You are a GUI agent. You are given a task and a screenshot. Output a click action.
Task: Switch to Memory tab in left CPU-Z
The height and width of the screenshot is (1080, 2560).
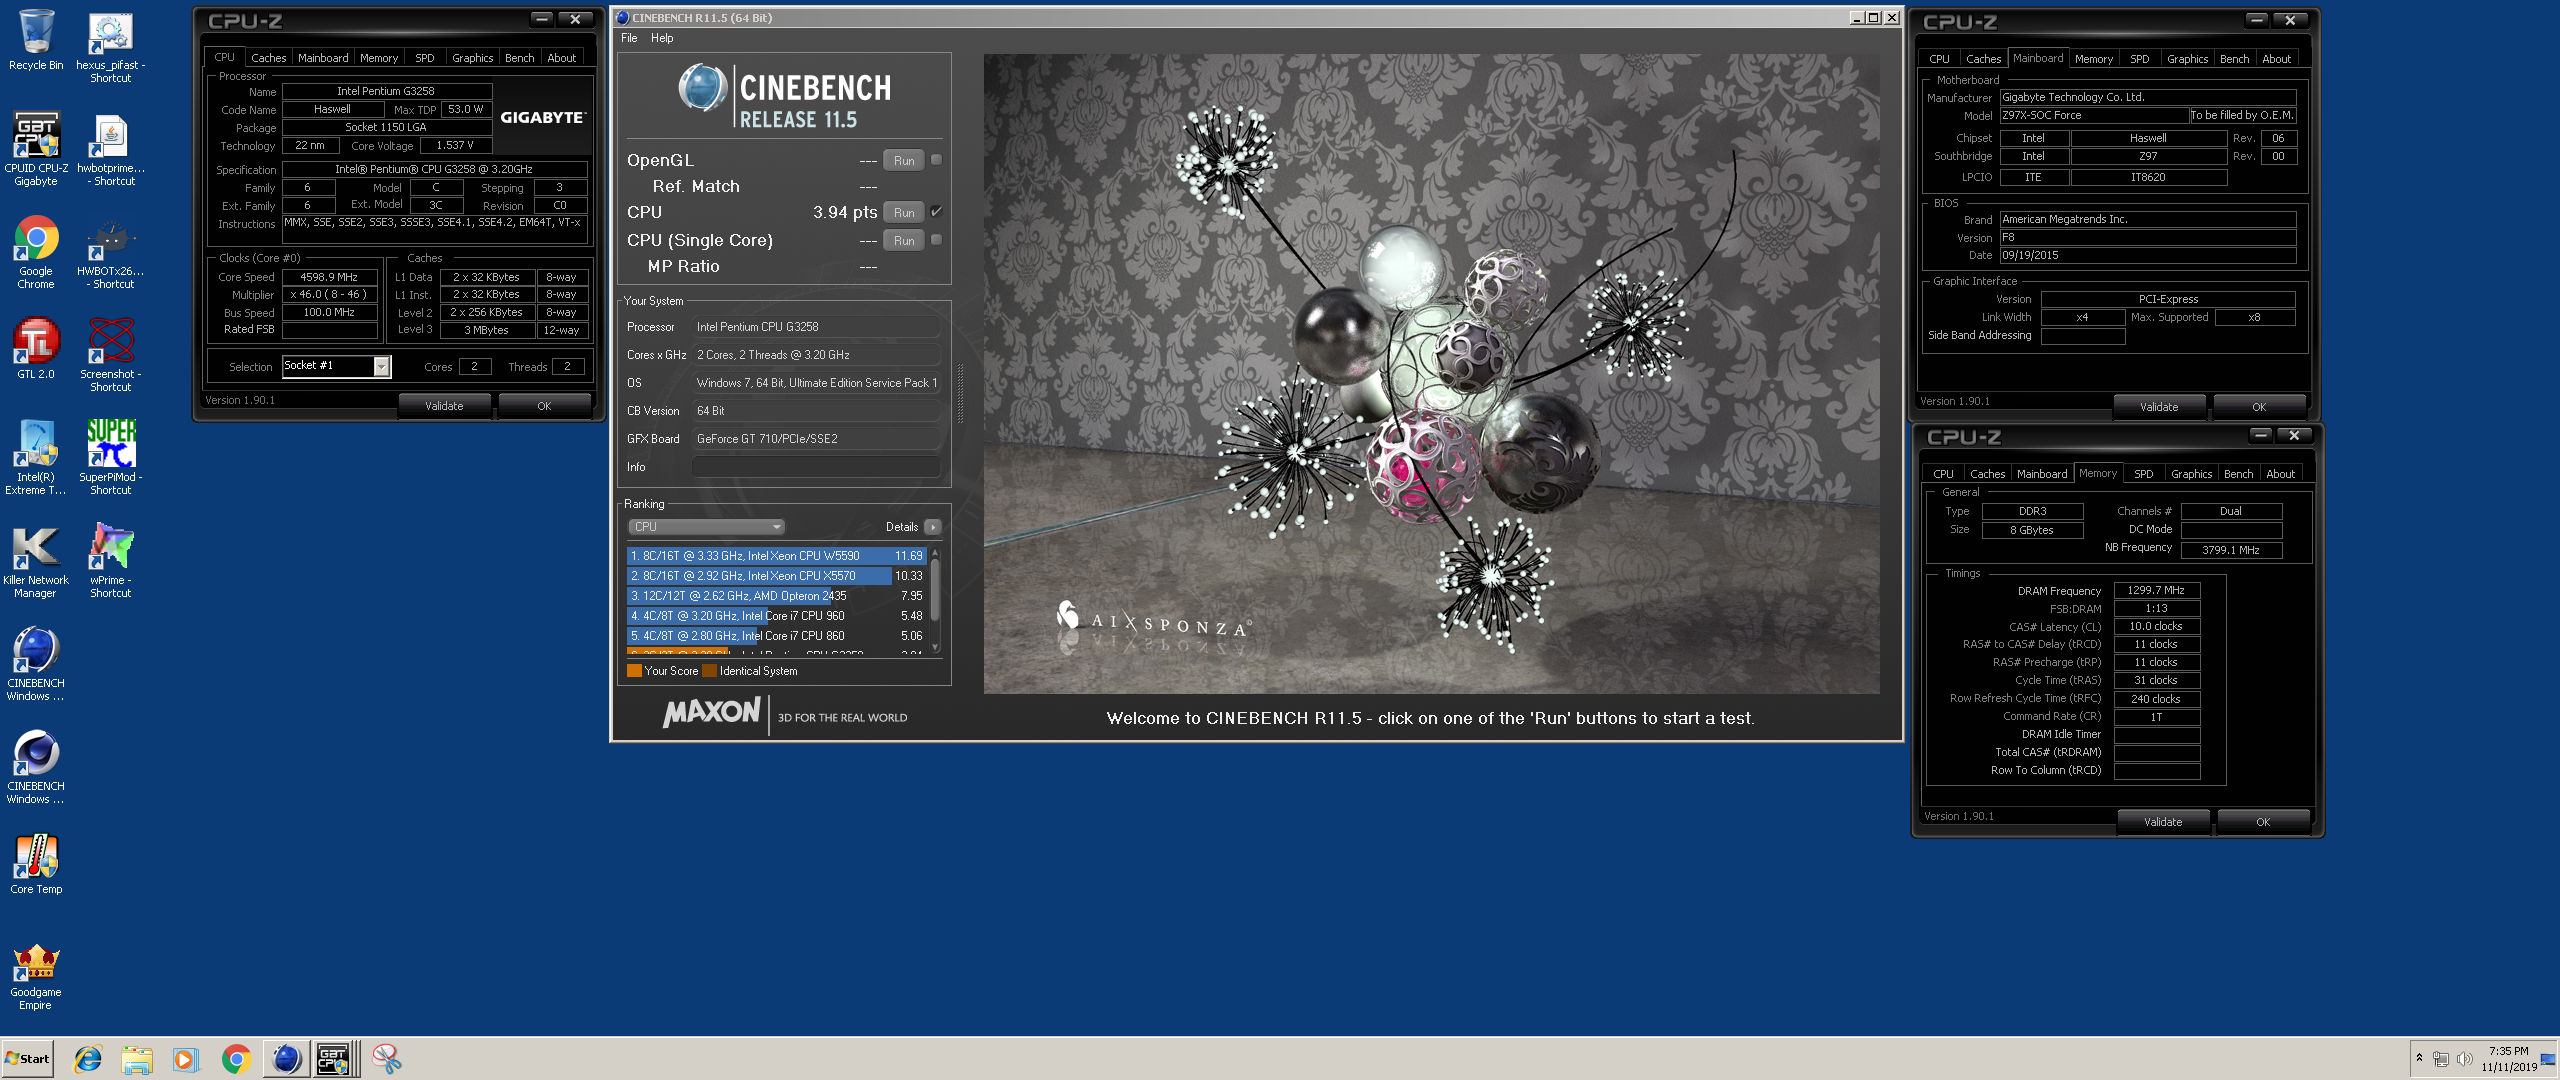379,58
